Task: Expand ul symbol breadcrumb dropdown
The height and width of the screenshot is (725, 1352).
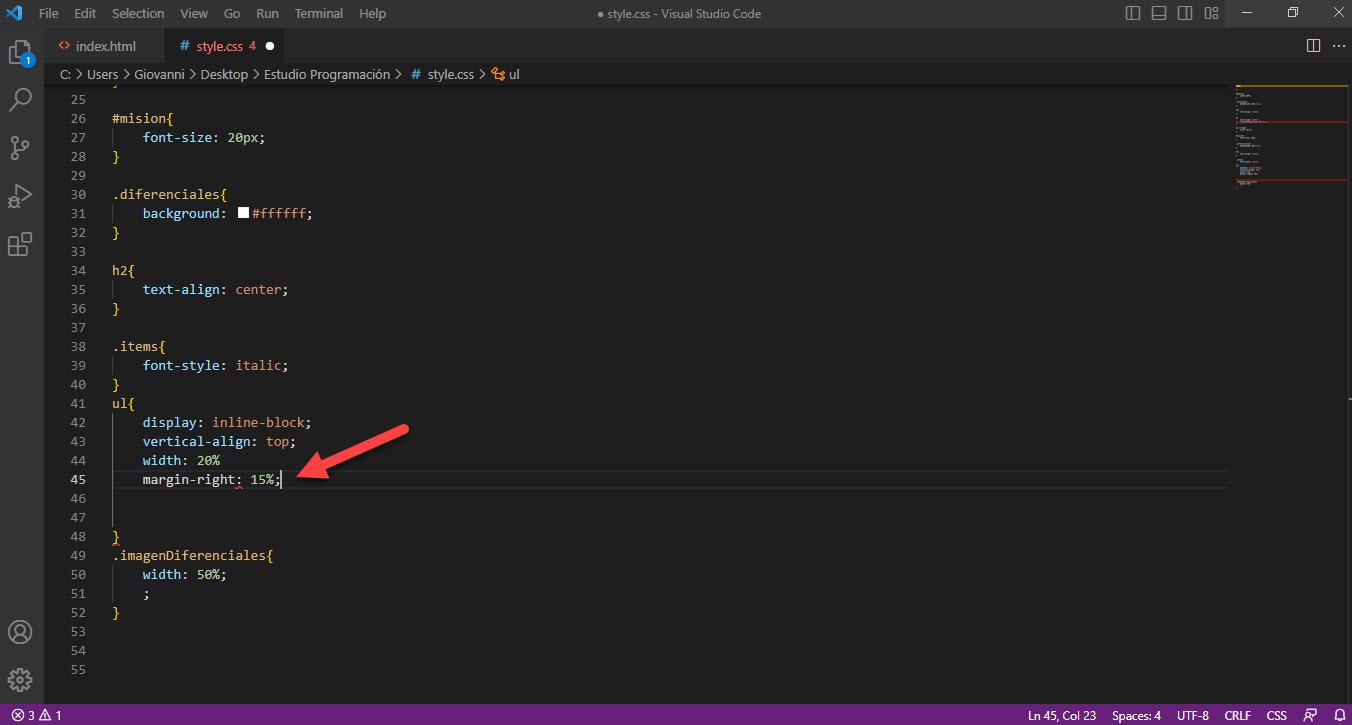Action: 514,74
